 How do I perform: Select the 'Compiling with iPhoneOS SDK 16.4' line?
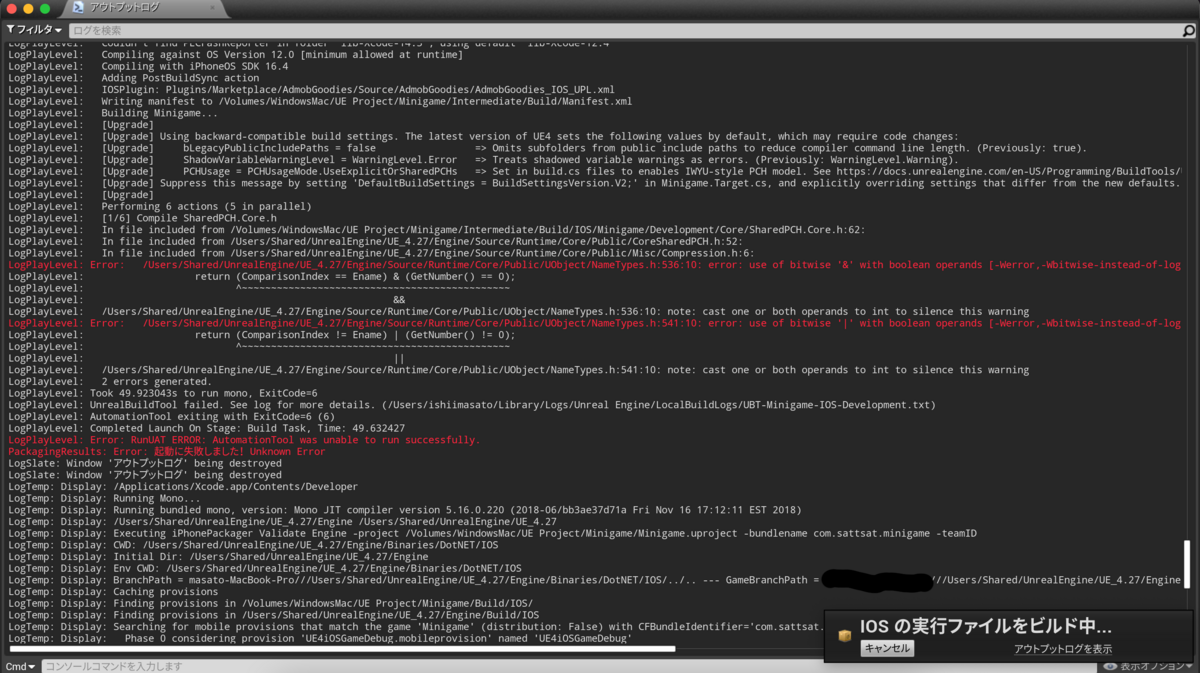tap(147, 66)
